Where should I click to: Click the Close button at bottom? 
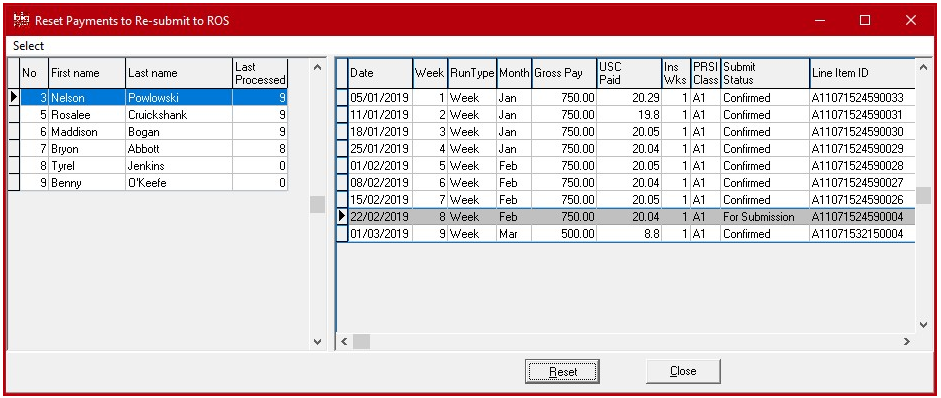683,372
